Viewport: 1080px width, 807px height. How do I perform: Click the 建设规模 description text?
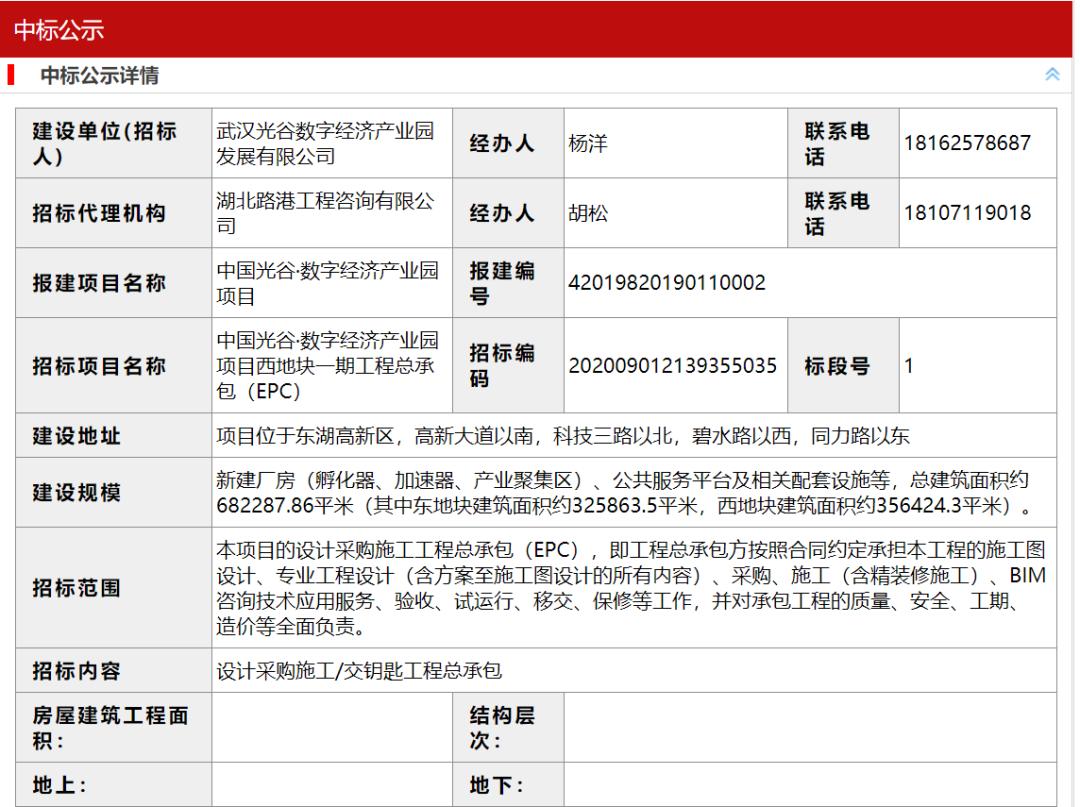point(625,492)
